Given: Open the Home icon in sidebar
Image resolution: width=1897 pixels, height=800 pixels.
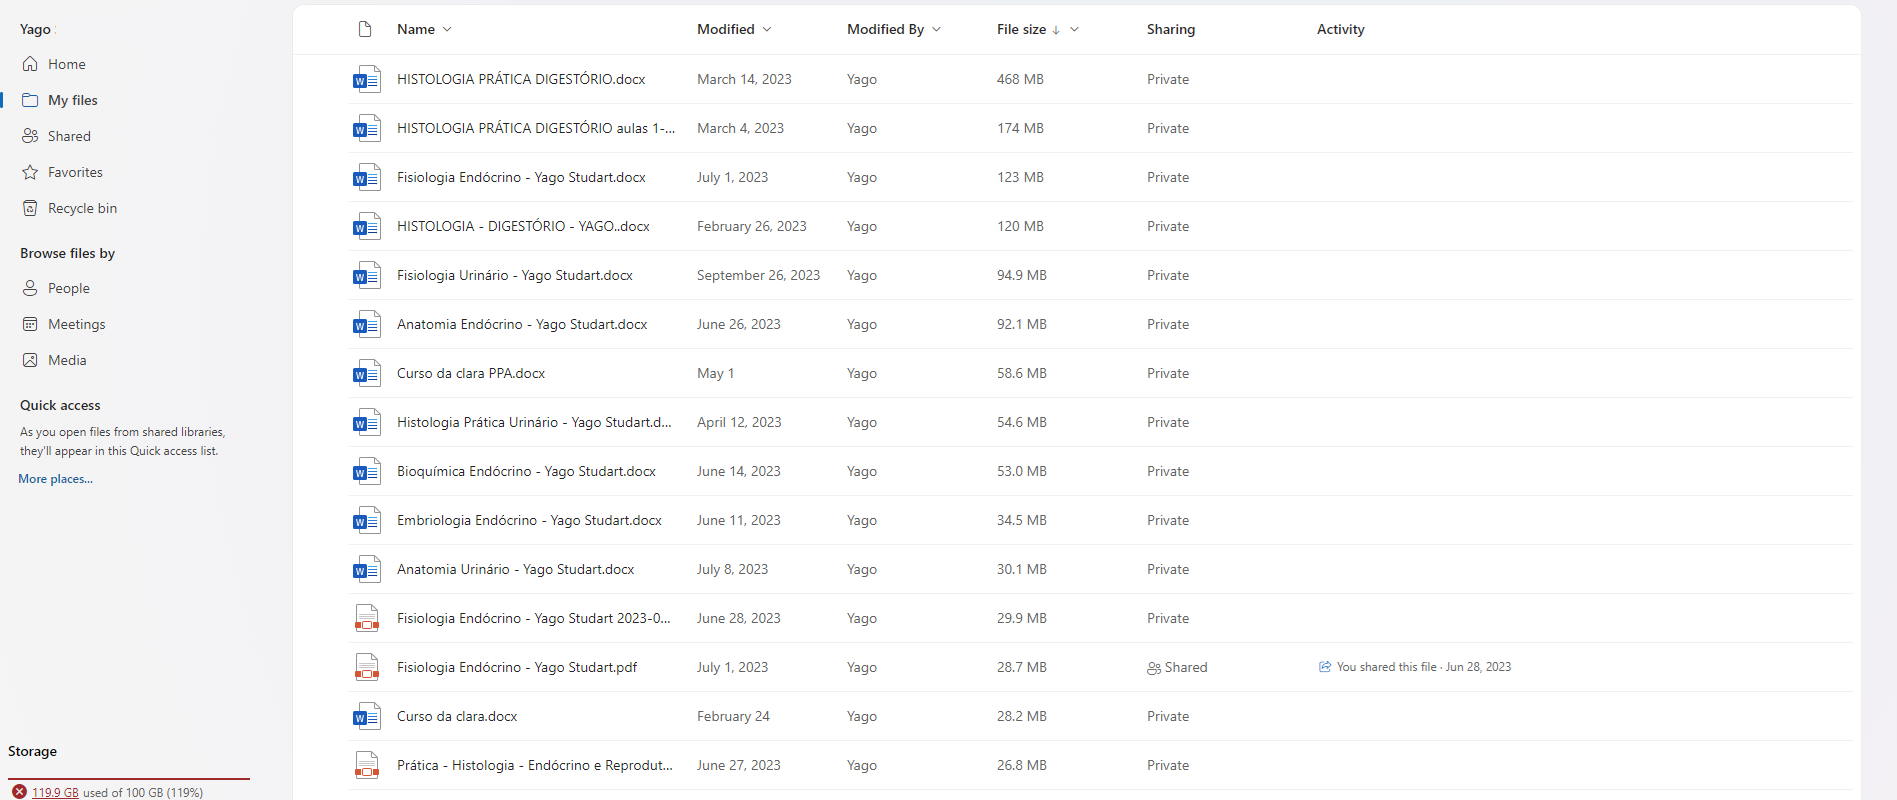Looking at the screenshot, I should (30, 64).
